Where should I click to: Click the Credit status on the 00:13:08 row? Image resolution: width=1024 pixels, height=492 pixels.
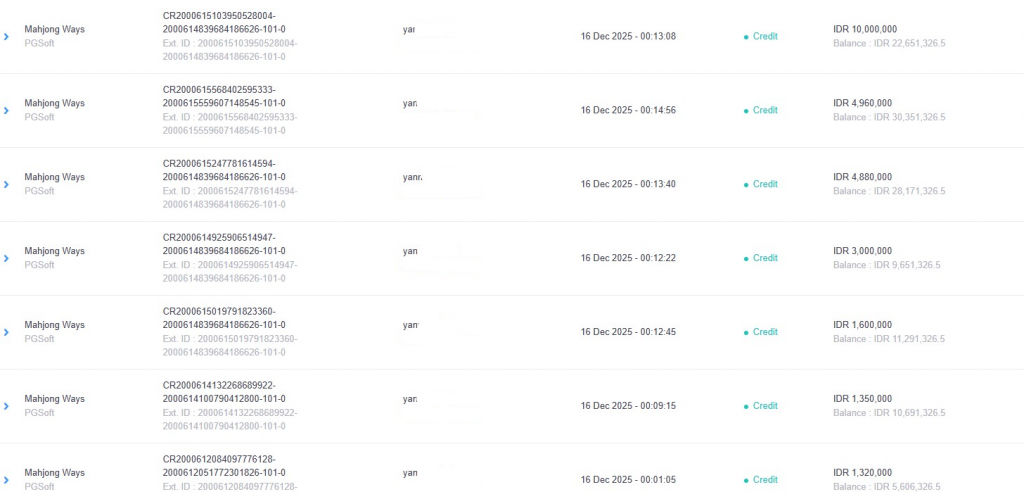tap(764, 36)
